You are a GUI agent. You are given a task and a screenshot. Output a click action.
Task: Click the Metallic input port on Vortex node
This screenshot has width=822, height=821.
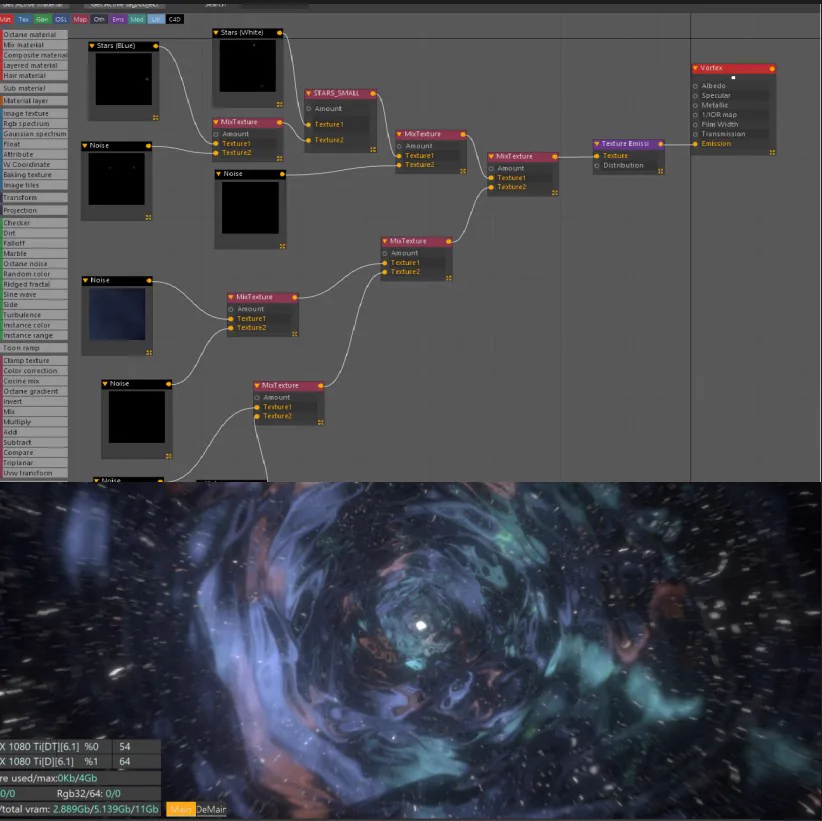click(695, 105)
